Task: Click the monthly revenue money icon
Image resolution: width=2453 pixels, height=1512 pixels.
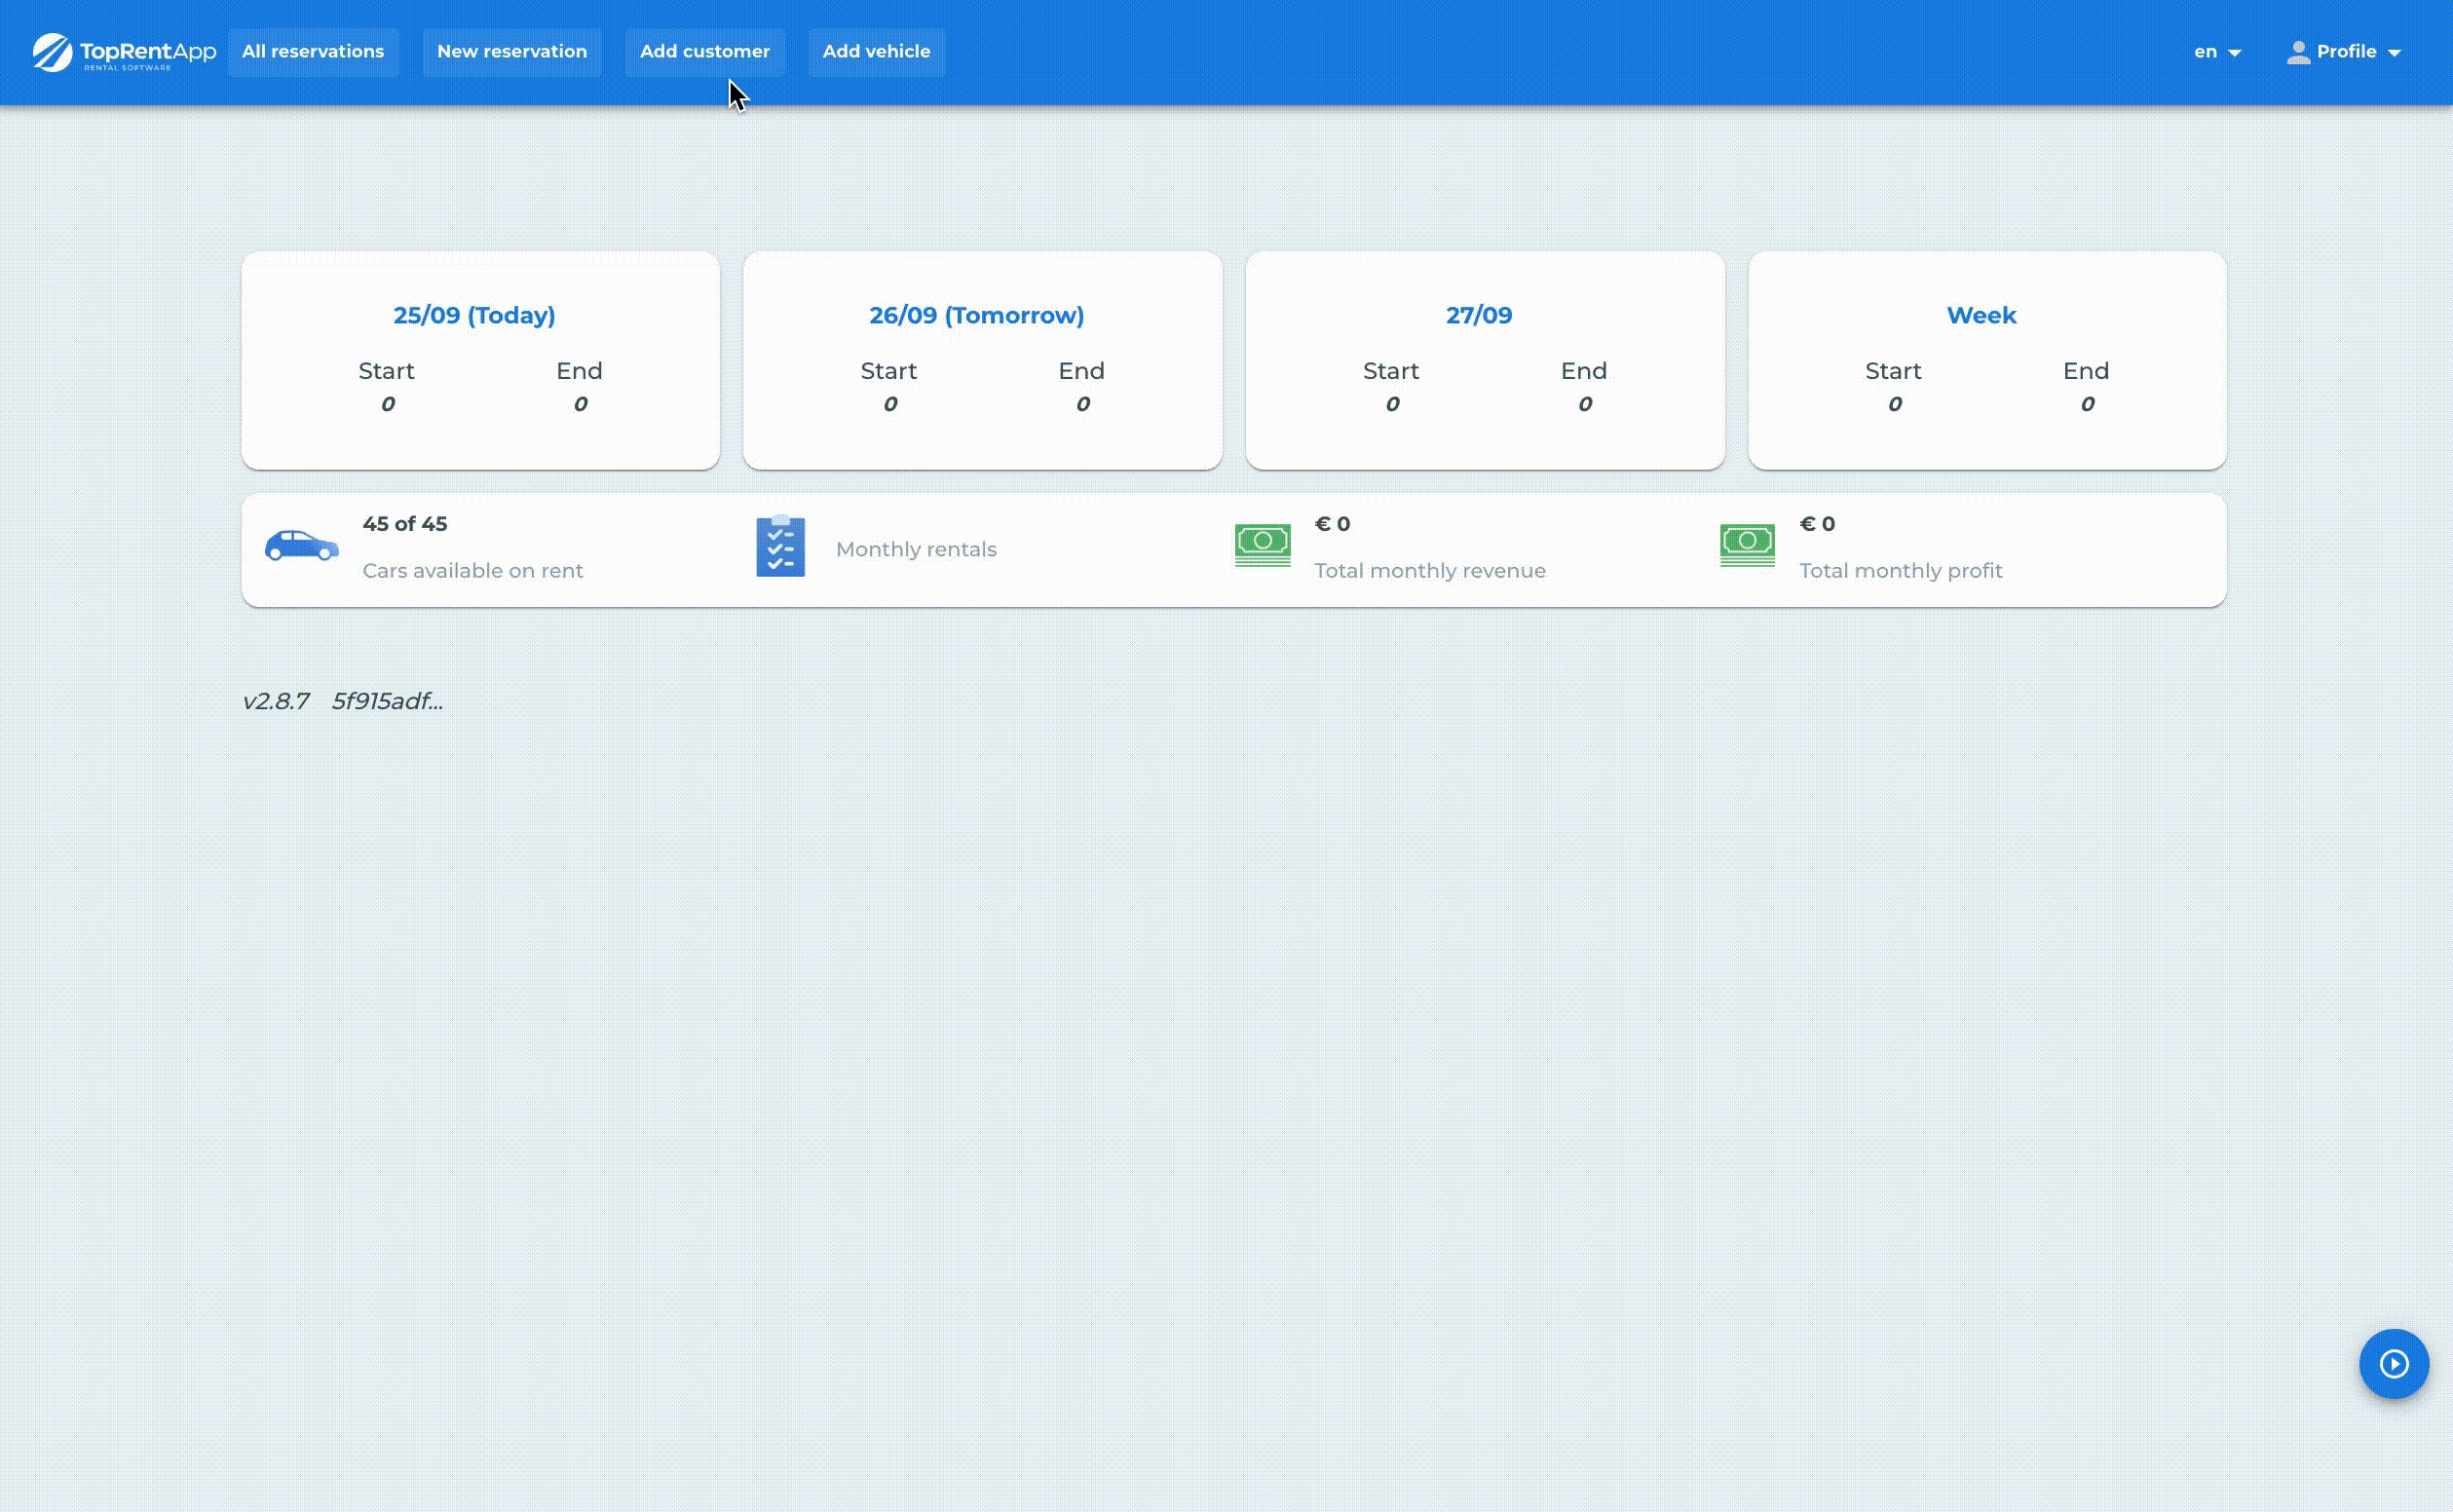Action: click(x=1262, y=545)
